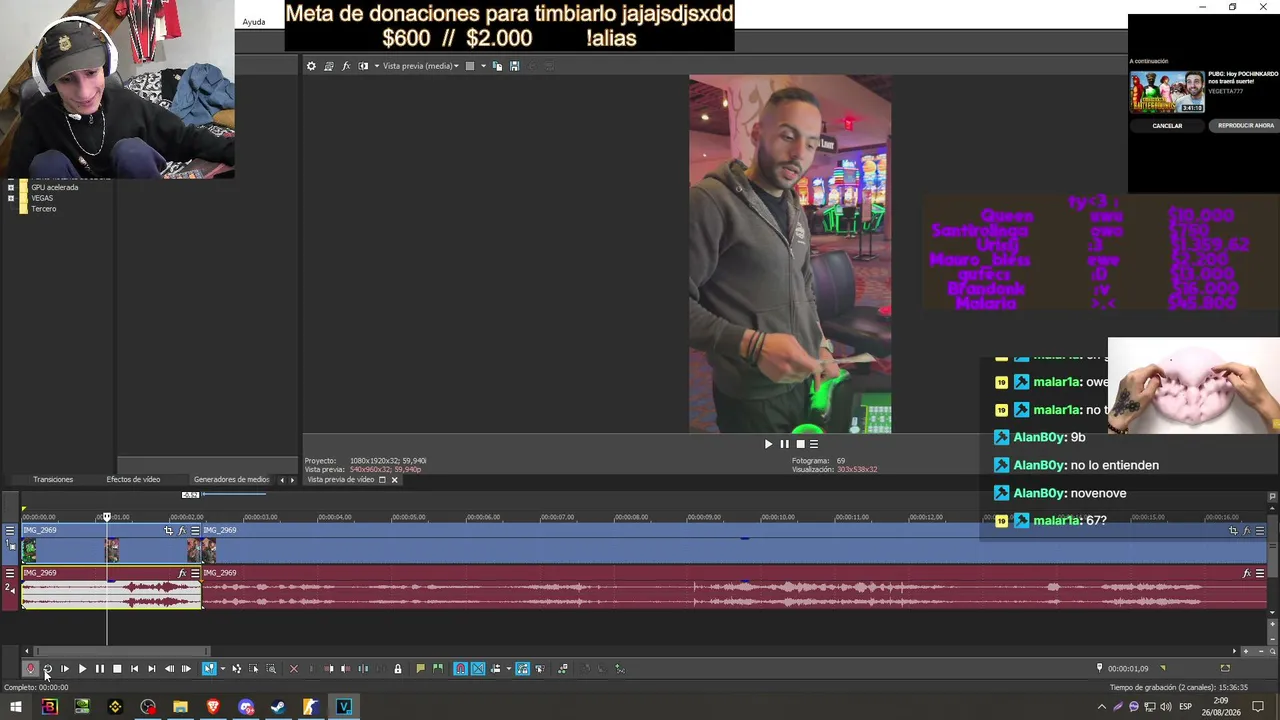Open split screen view dropdown arrow
The height and width of the screenshot is (720, 1280).
tap(376, 66)
